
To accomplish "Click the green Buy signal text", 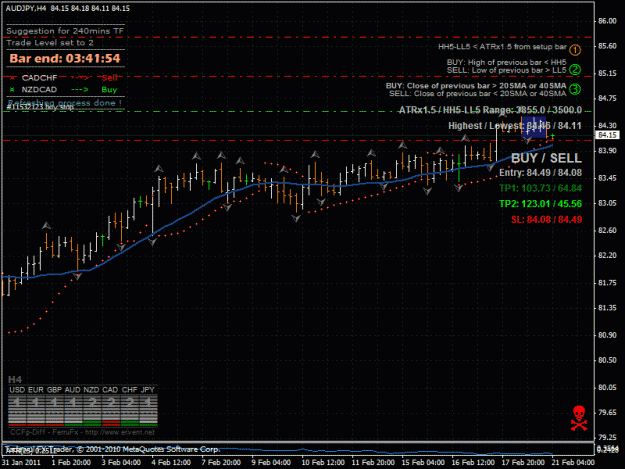I will (109, 90).
